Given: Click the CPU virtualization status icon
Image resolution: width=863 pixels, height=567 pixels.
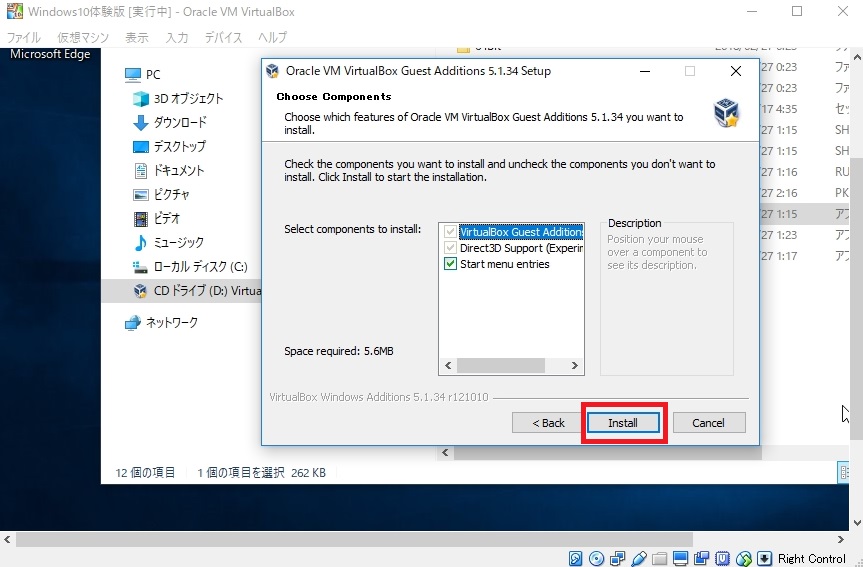Looking at the screenshot, I should pyautogui.click(x=722, y=558).
